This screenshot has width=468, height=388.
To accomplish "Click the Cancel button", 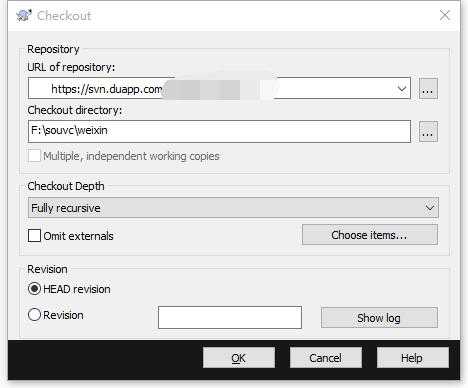I will click(326, 358).
